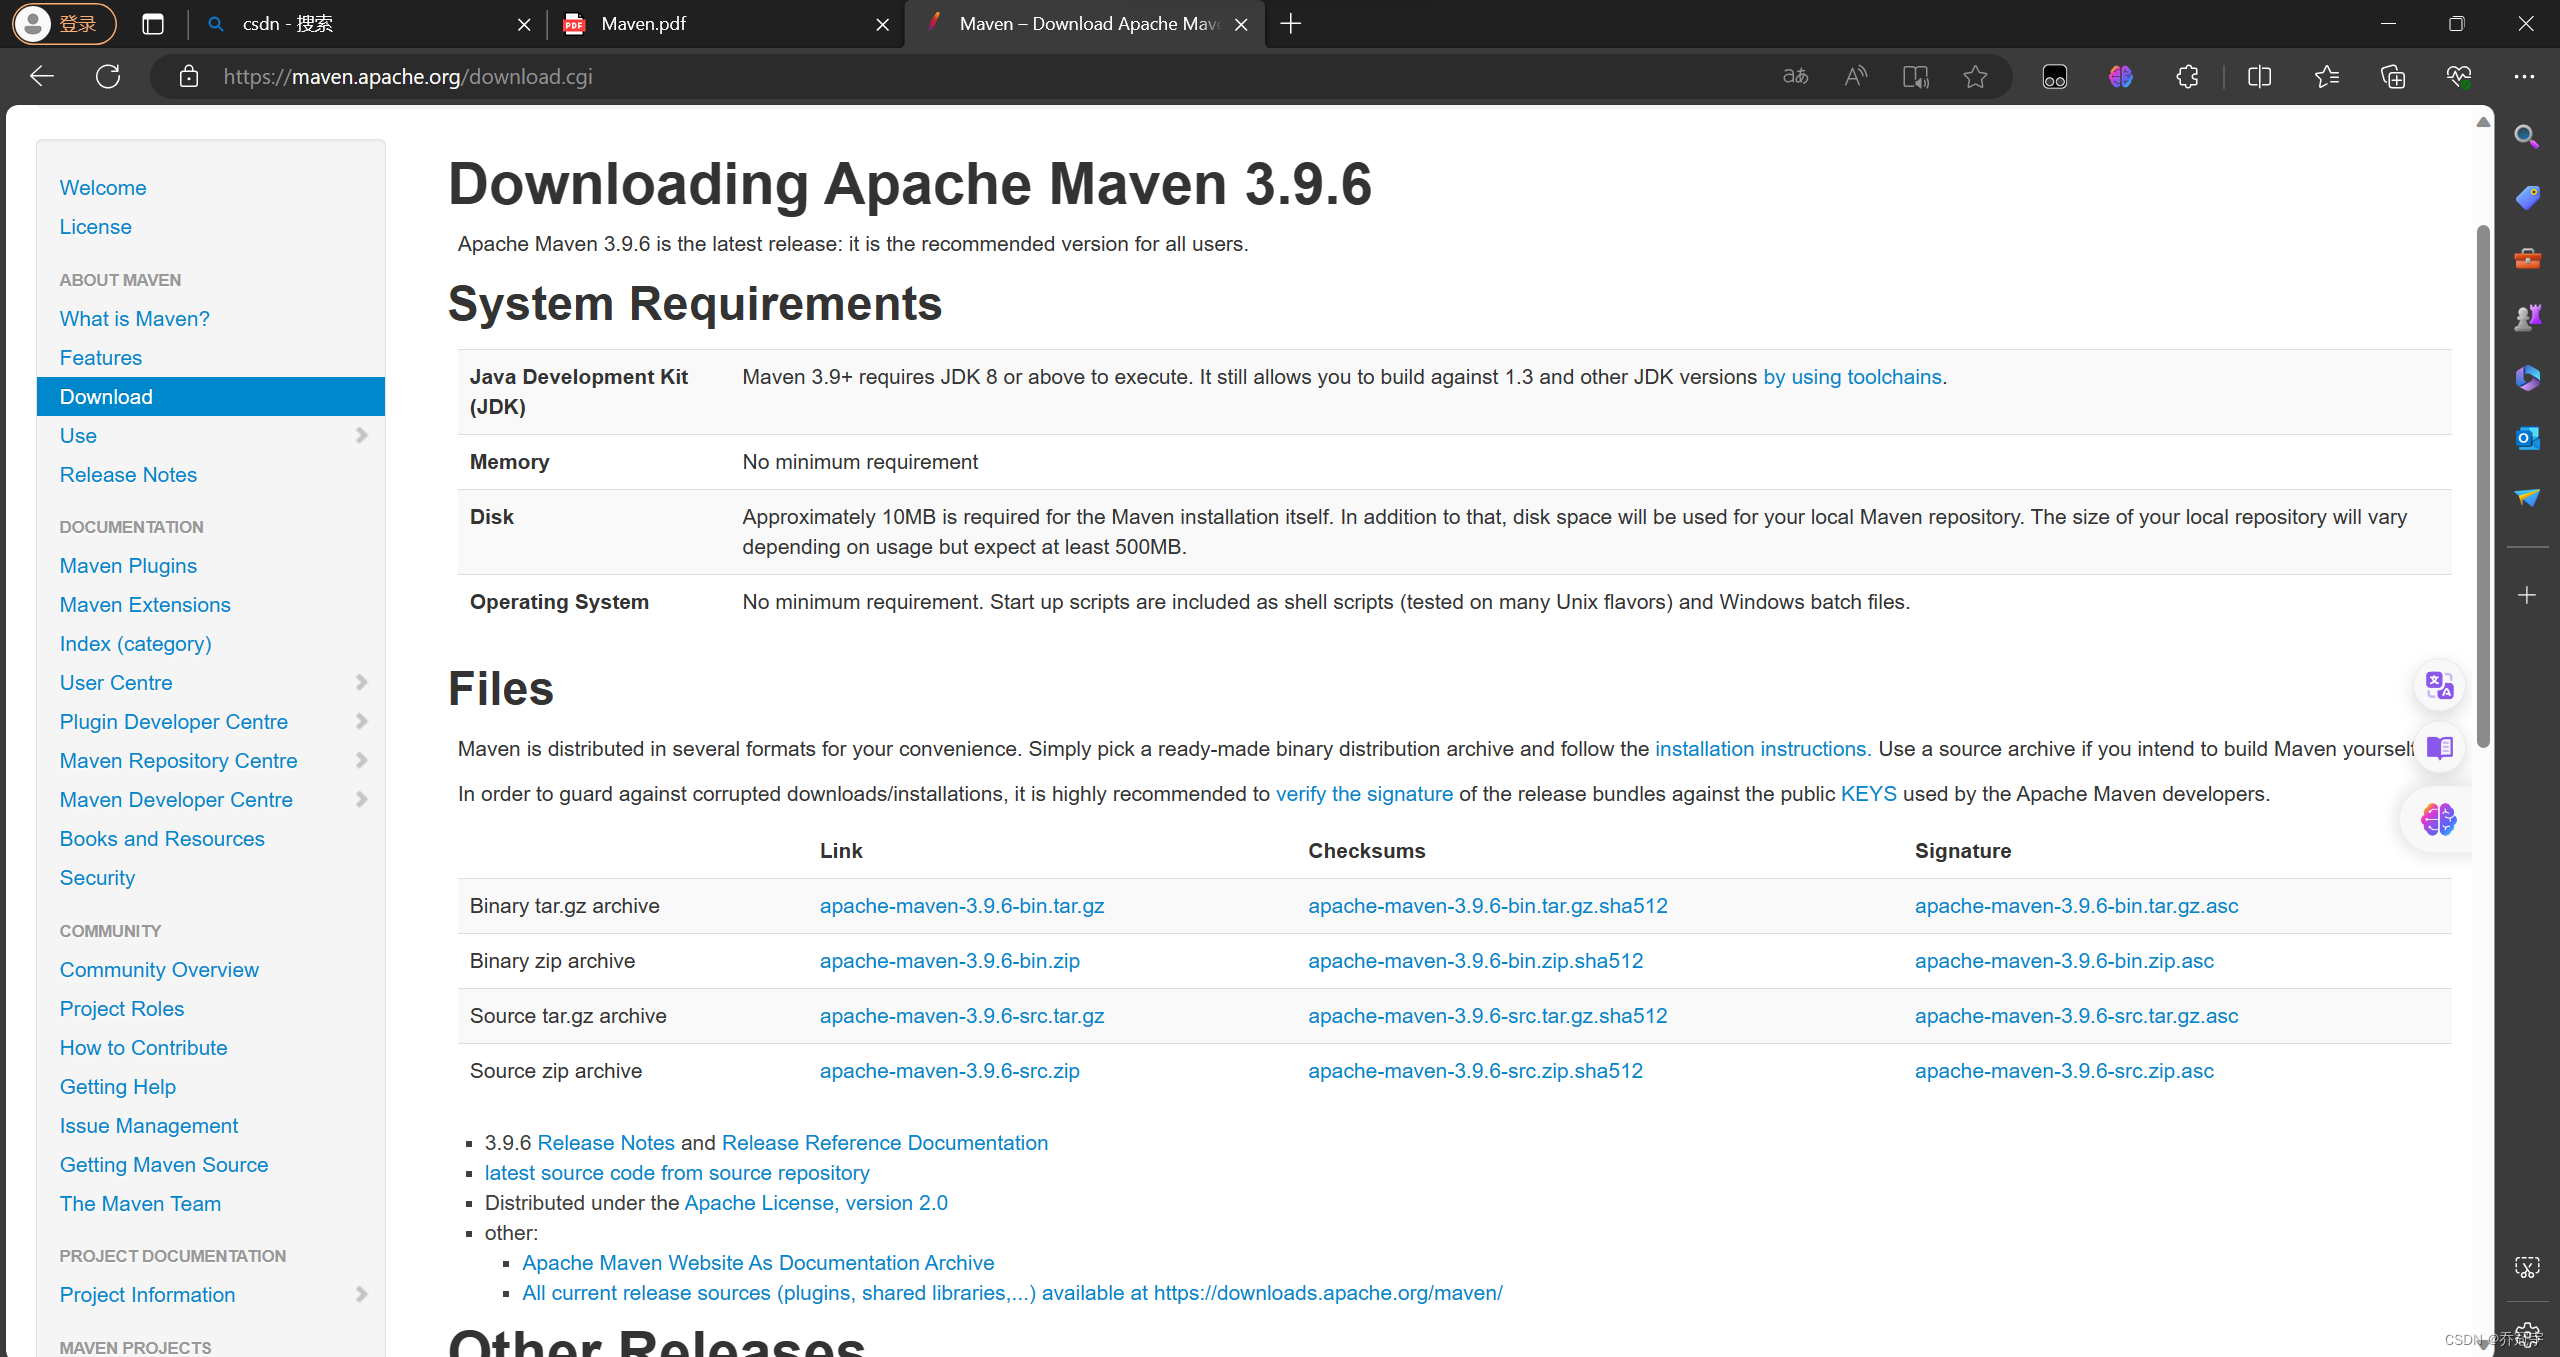This screenshot has height=1357, width=2560.
Task: Activate the split screen icon
Action: pos(2260,76)
